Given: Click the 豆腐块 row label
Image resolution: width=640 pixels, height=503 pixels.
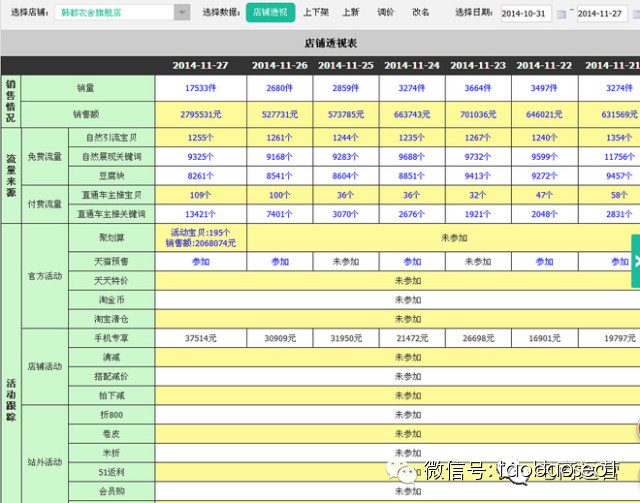Looking at the screenshot, I should point(111,176).
